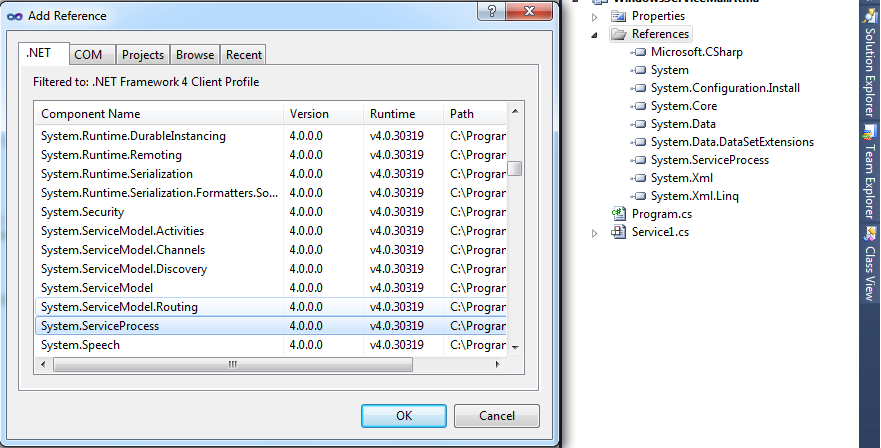The height and width of the screenshot is (448, 881).
Task: Confirm with the OK button
Action: coord(404,416)
